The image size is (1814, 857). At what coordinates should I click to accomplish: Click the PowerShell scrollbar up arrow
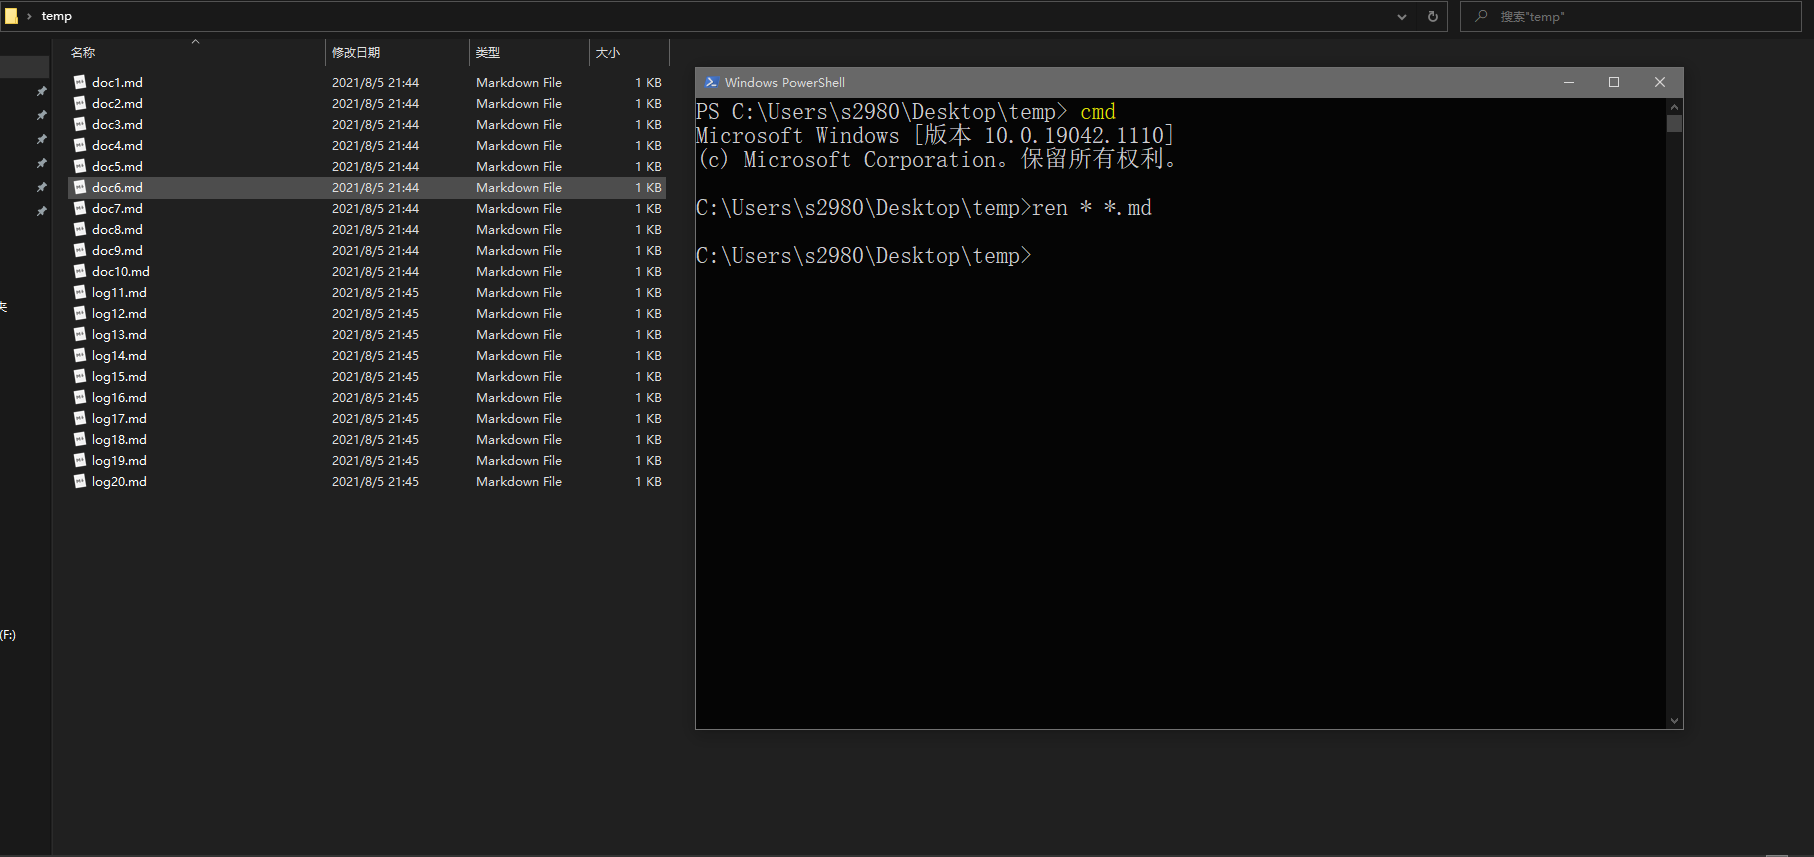(x=1674, y=106)
